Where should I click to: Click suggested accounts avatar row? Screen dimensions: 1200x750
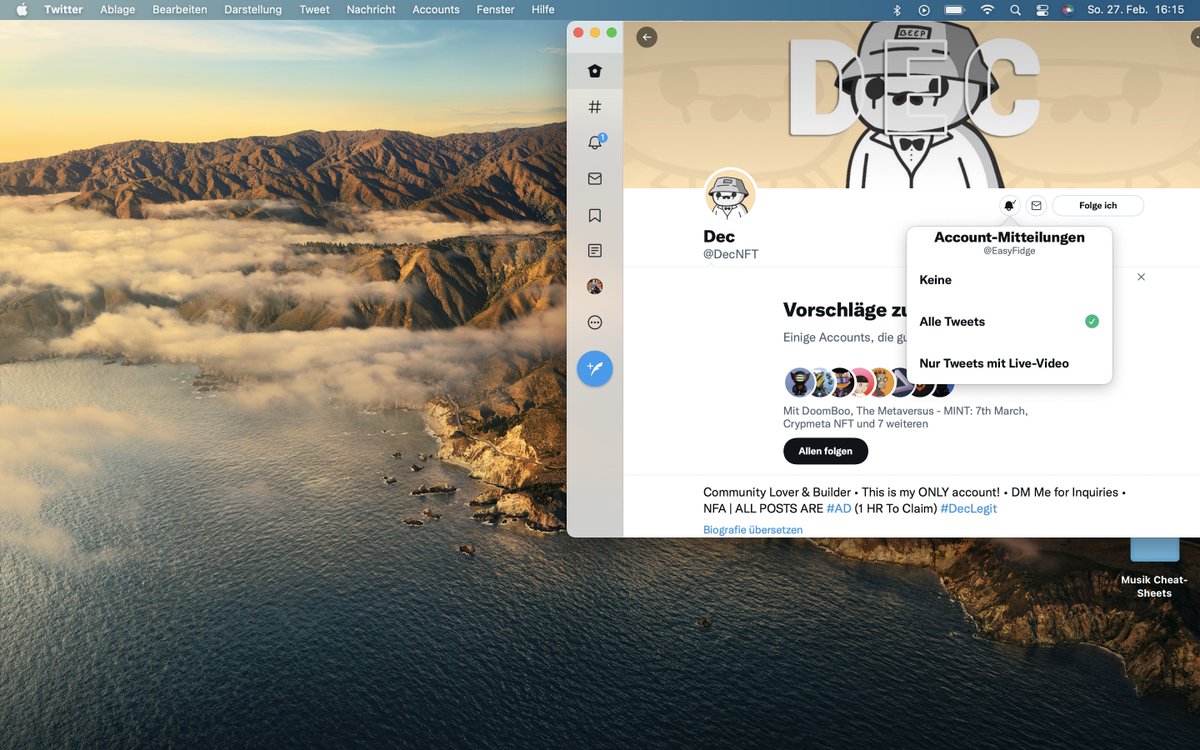coord(869,383)
